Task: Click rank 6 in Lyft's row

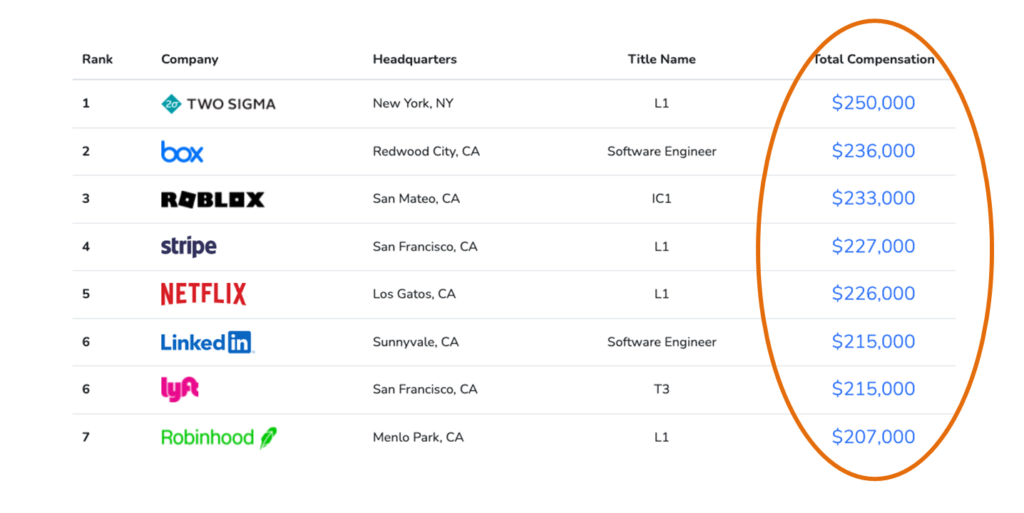Action: pyautogui.click(x=86, y=389)
